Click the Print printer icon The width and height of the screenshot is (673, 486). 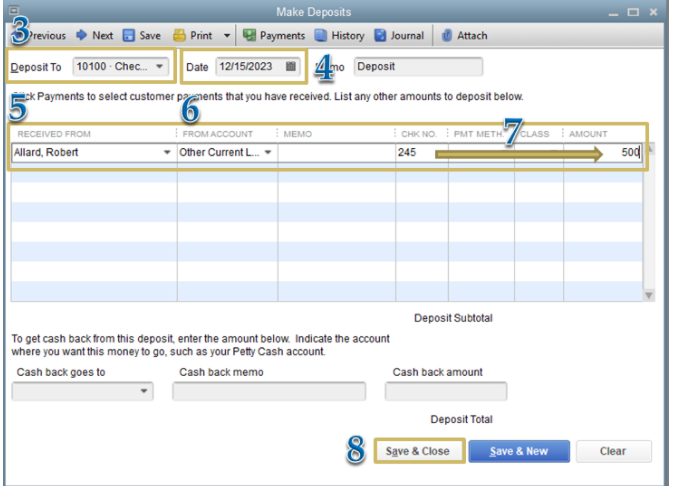179,35
